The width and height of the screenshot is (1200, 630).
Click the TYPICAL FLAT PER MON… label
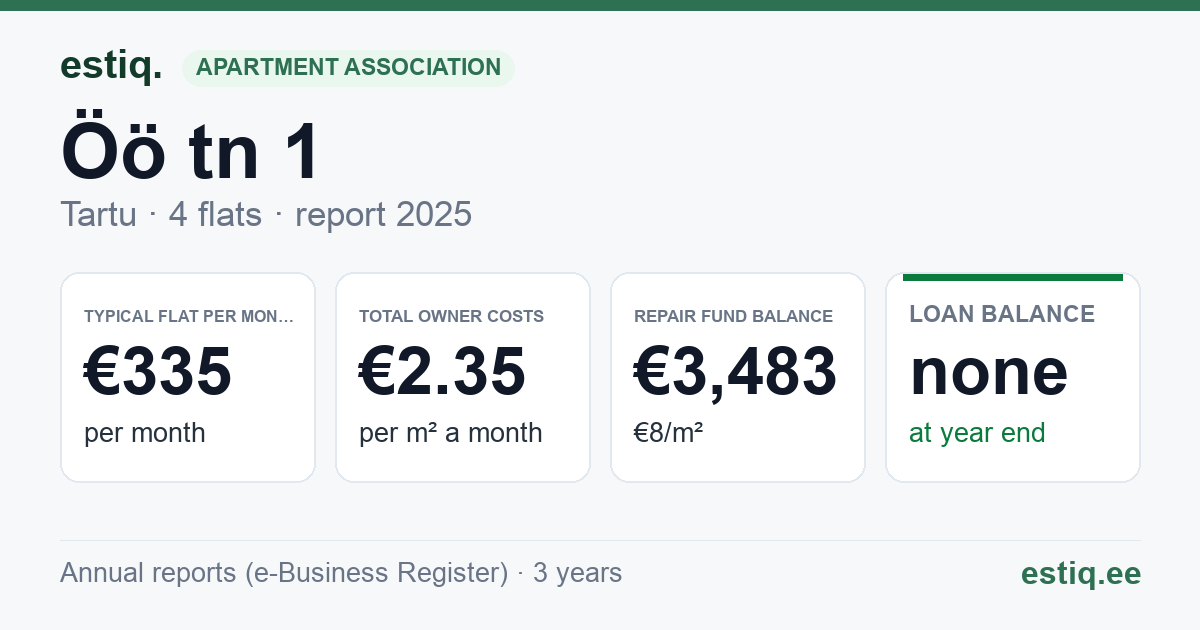(x=189, y=316)
